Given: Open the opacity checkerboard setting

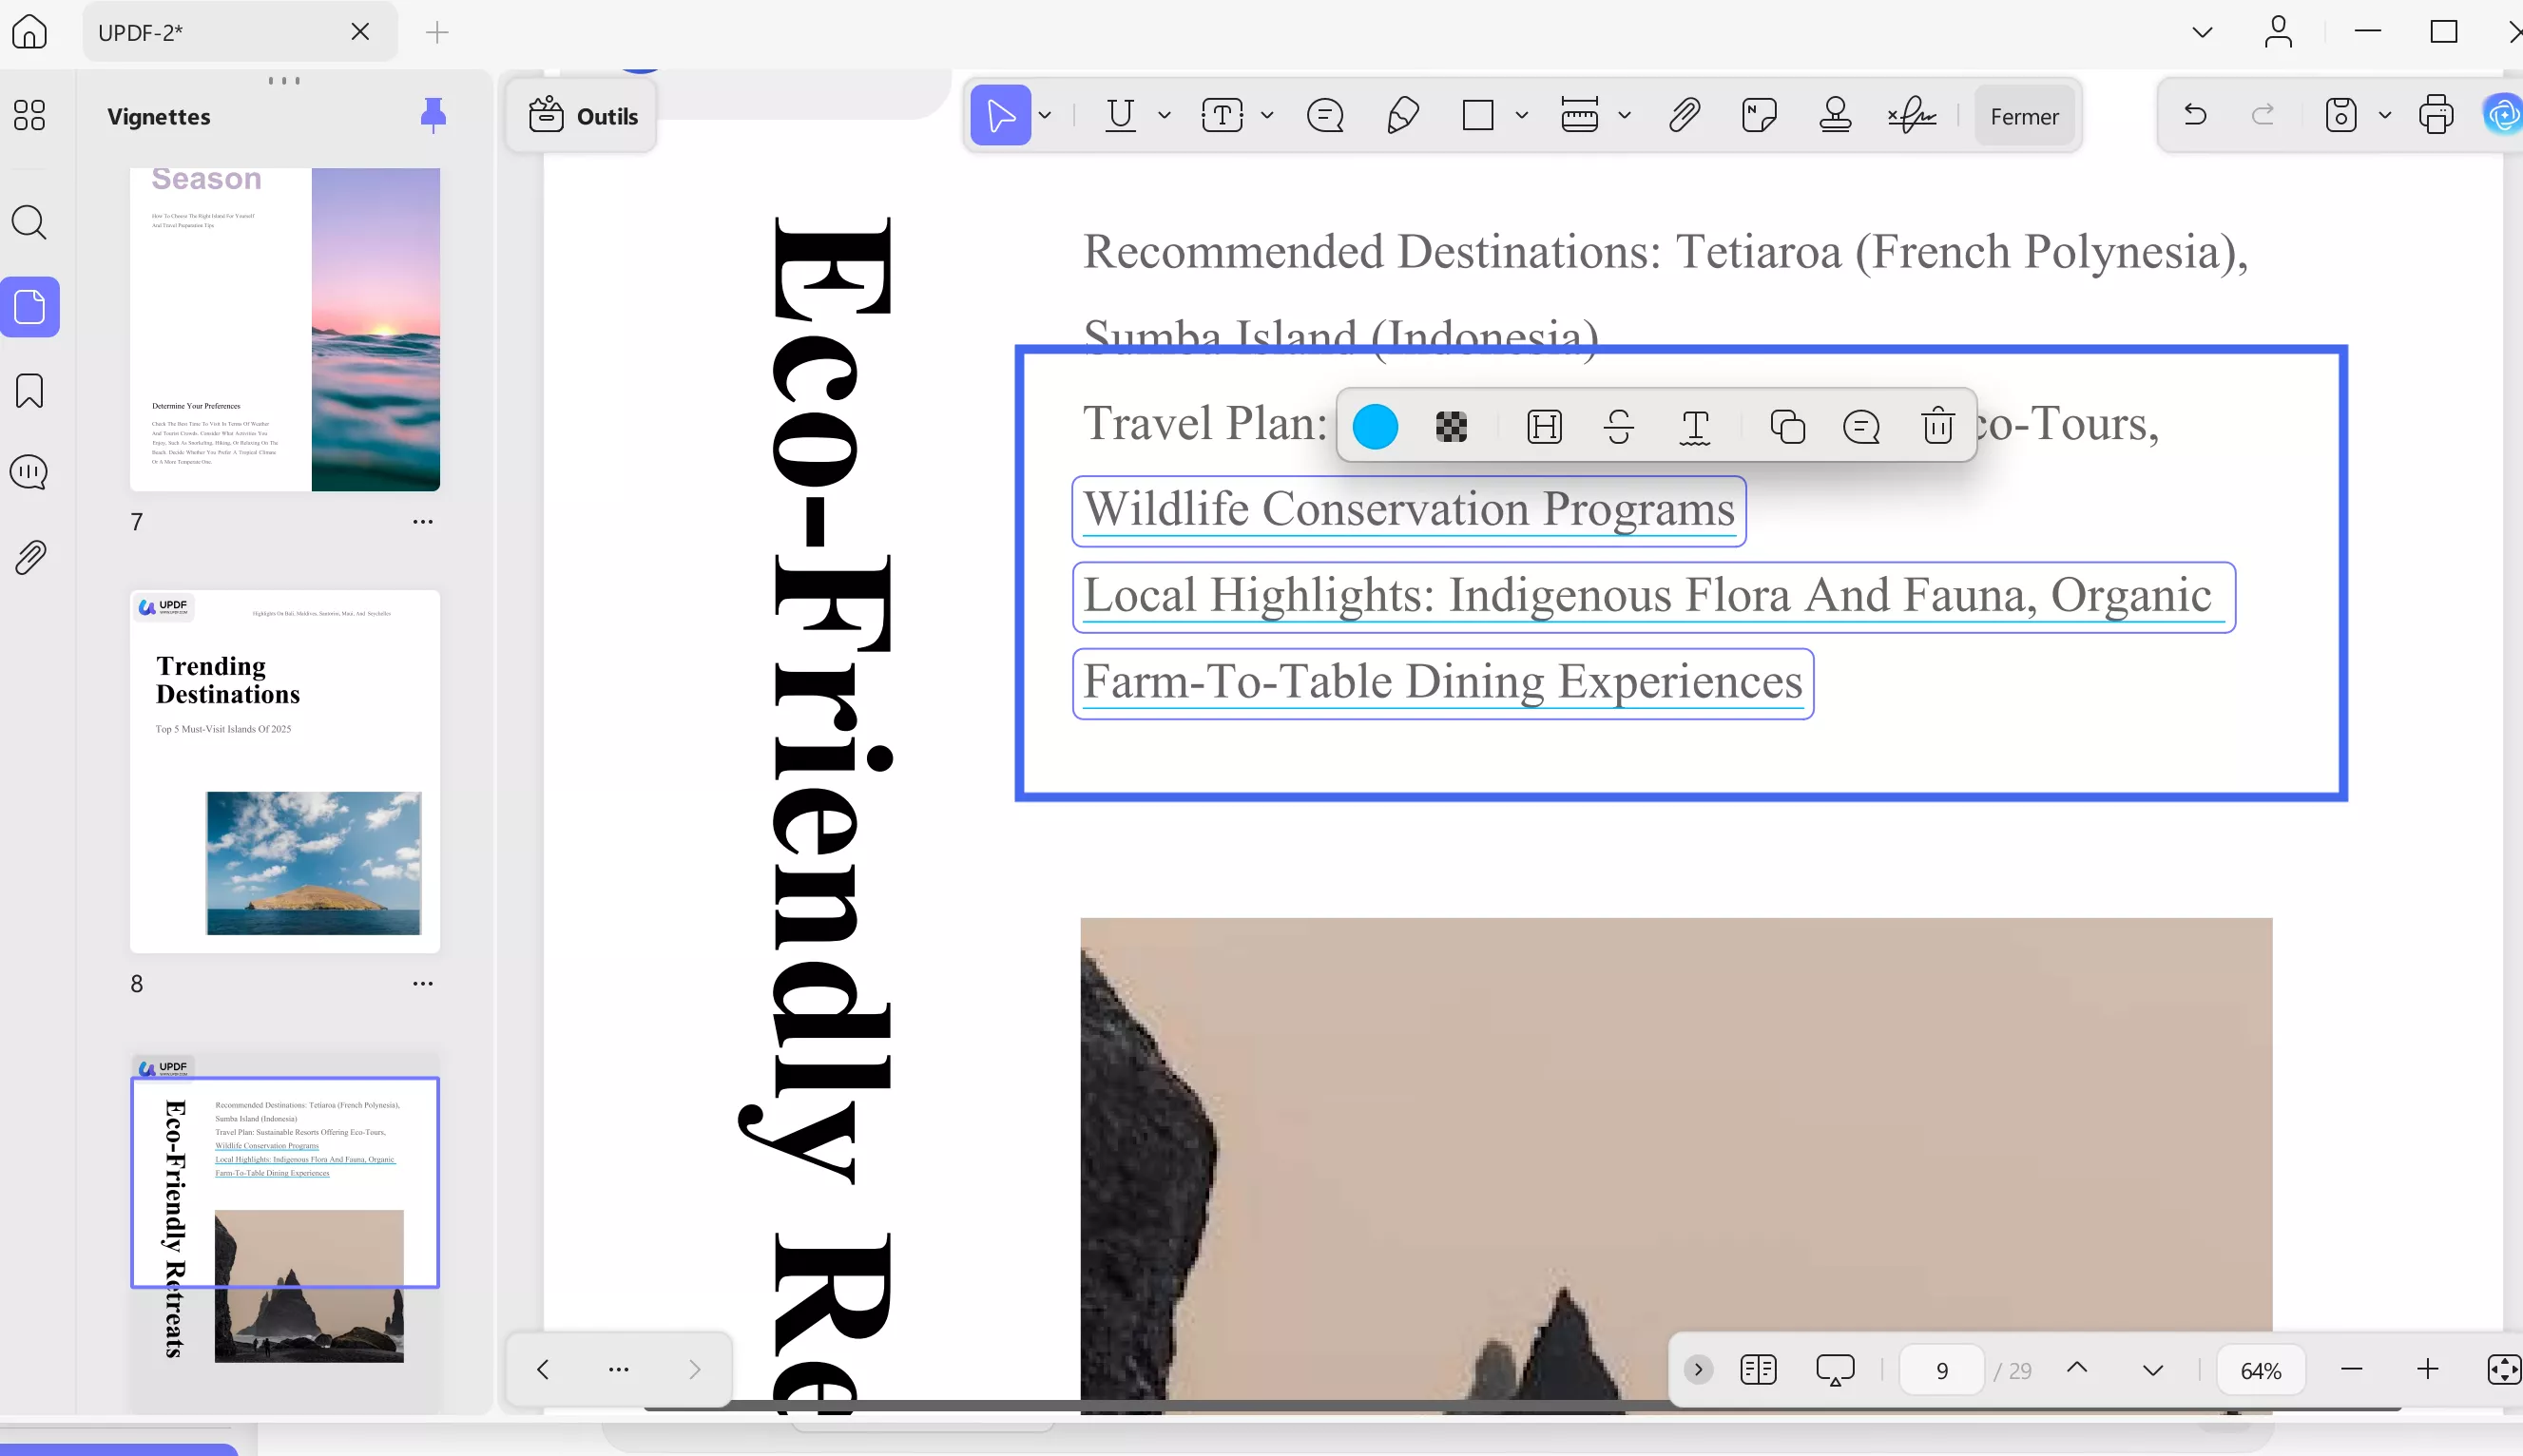Looking at the screenshot, I should [1451, 427].
